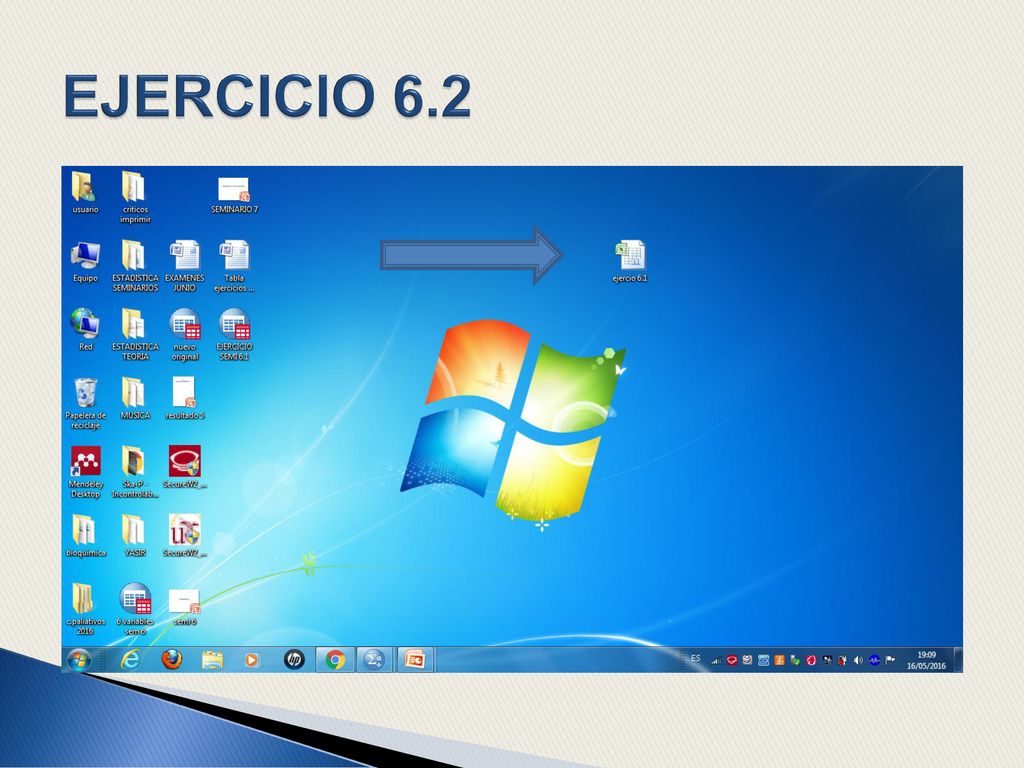Viewport: 1024px width, 768px height.
Task: Click the orange tray icon
Action: click(x=779, y=661)
